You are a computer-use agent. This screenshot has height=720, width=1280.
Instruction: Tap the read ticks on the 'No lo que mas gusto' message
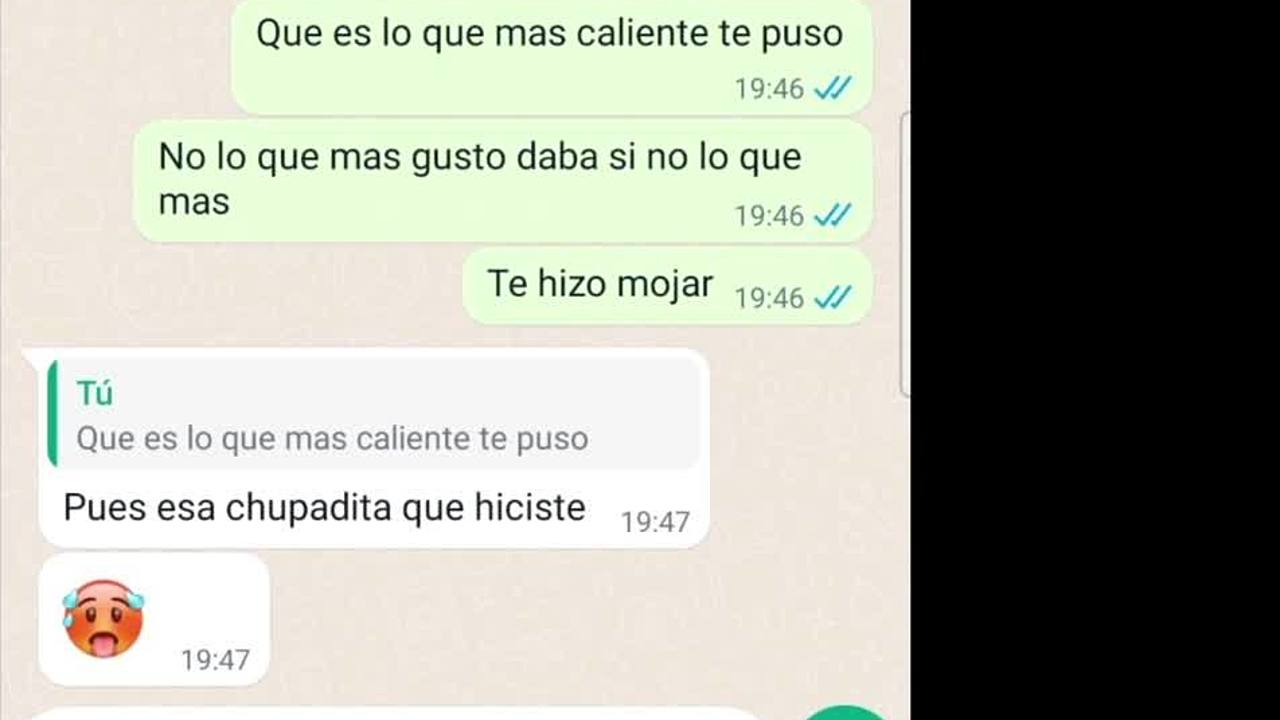[832, 215]
